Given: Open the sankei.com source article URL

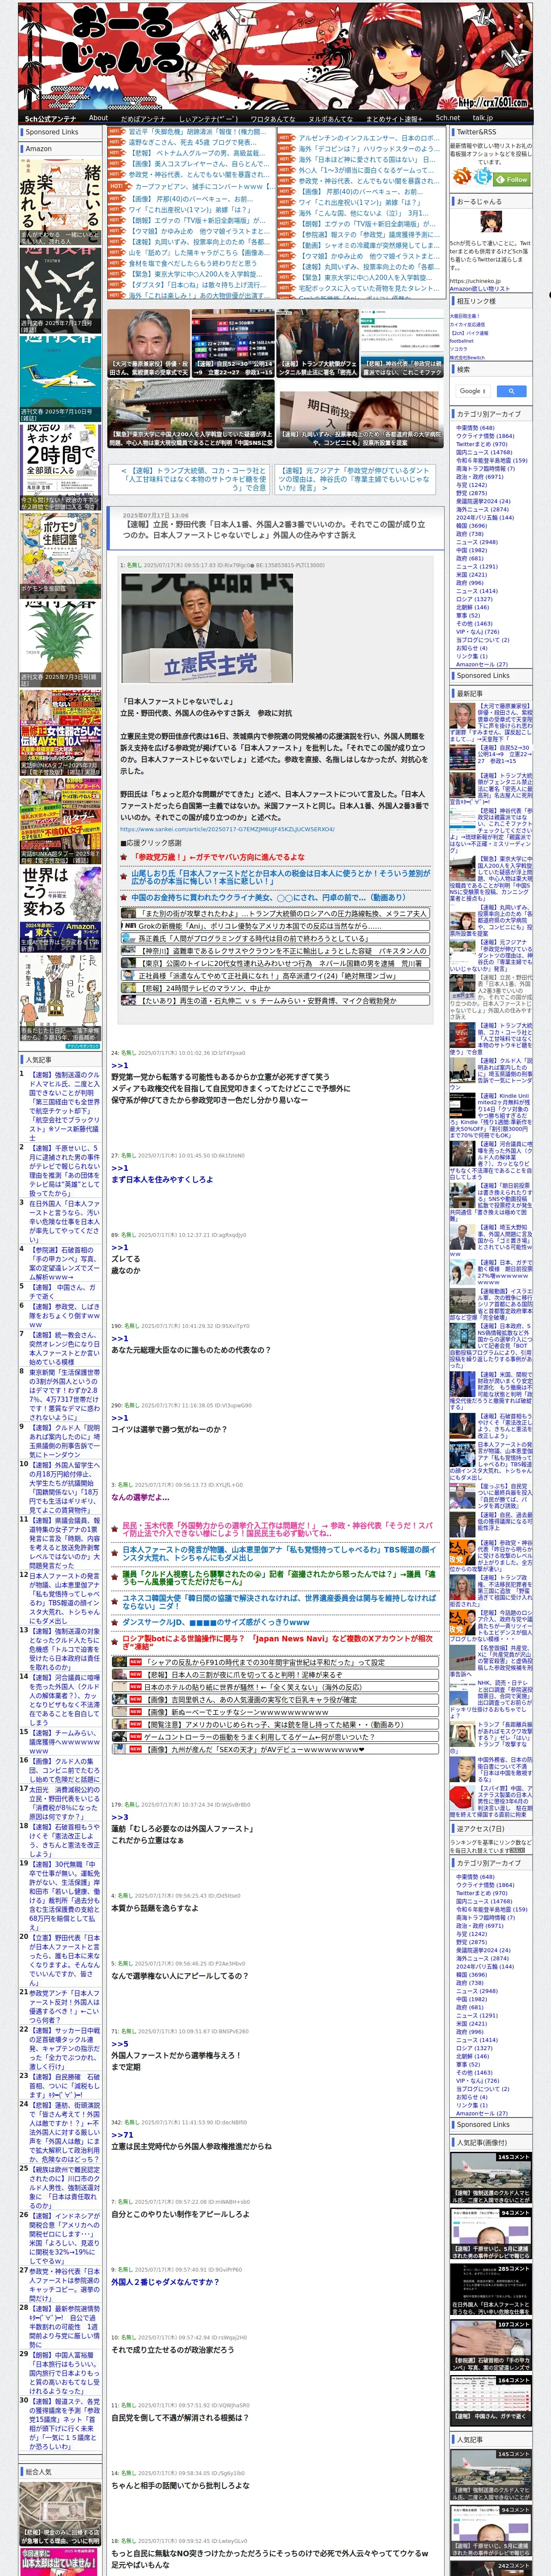Looking at the screenshot, I should click(x=227, y=829).
